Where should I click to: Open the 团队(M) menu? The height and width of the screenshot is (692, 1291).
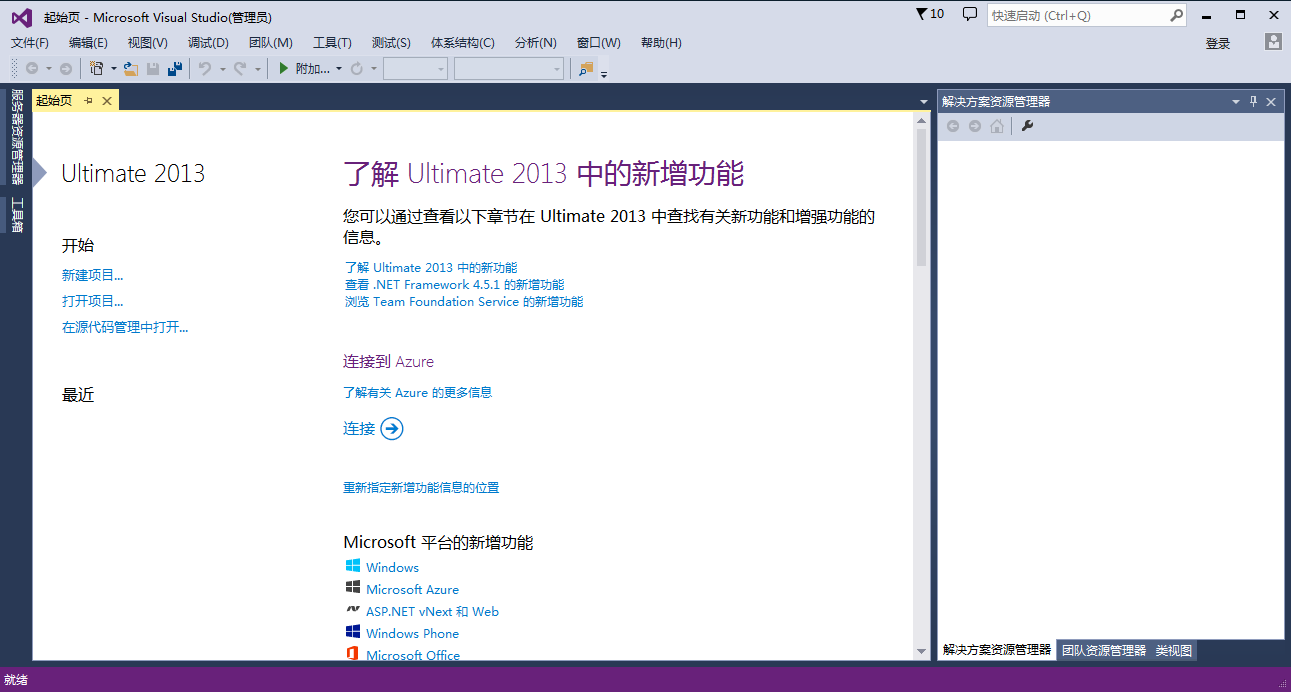(x=270, y=43)
